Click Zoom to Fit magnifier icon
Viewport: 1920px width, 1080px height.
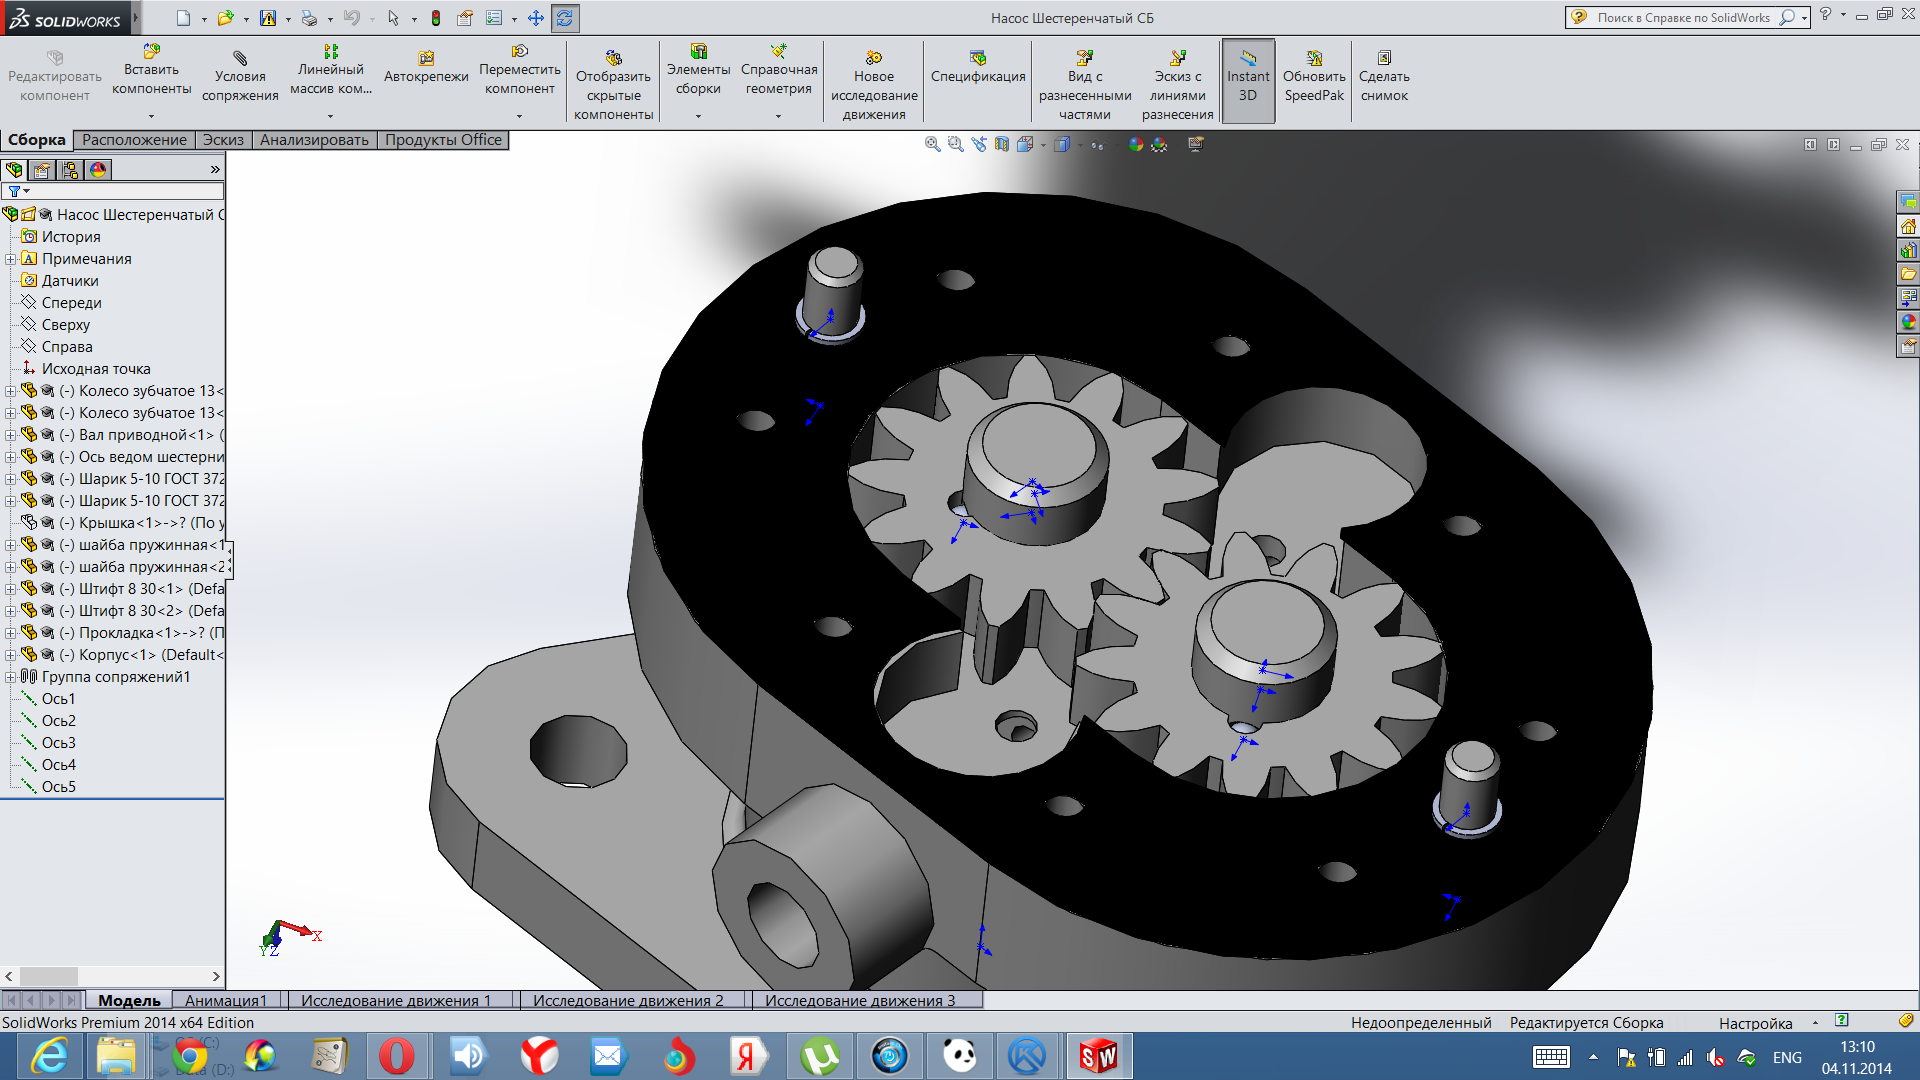tap(932, 144)
